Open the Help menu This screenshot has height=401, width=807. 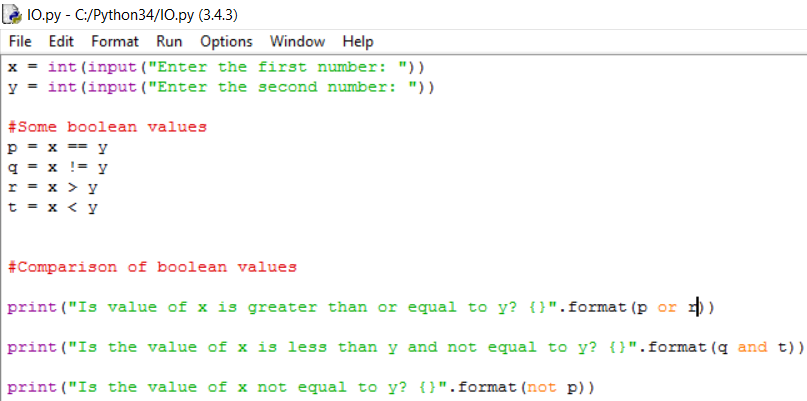(358, 41)
